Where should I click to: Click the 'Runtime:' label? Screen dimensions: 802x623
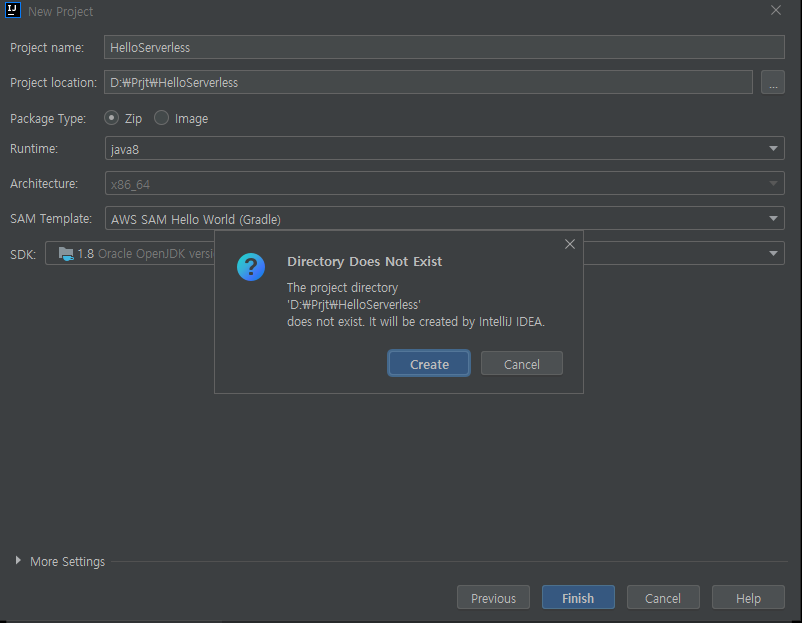[x=34, y=149]
